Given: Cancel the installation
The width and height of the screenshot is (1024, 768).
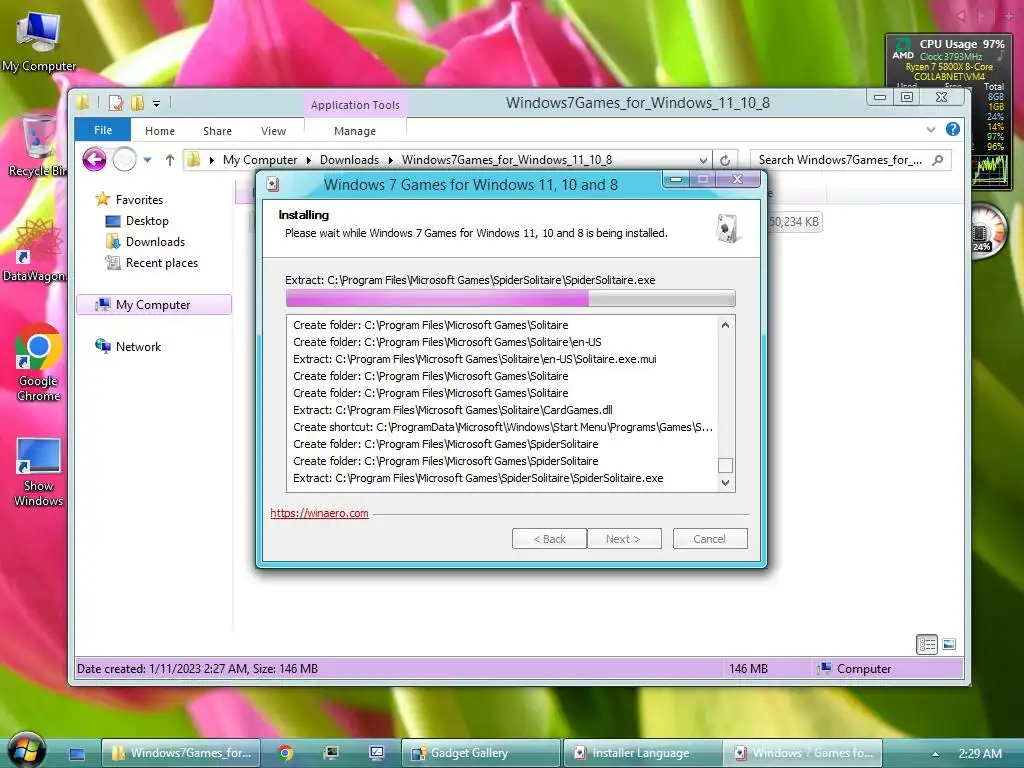Looking at the screenshot, I should coord(710,539).
